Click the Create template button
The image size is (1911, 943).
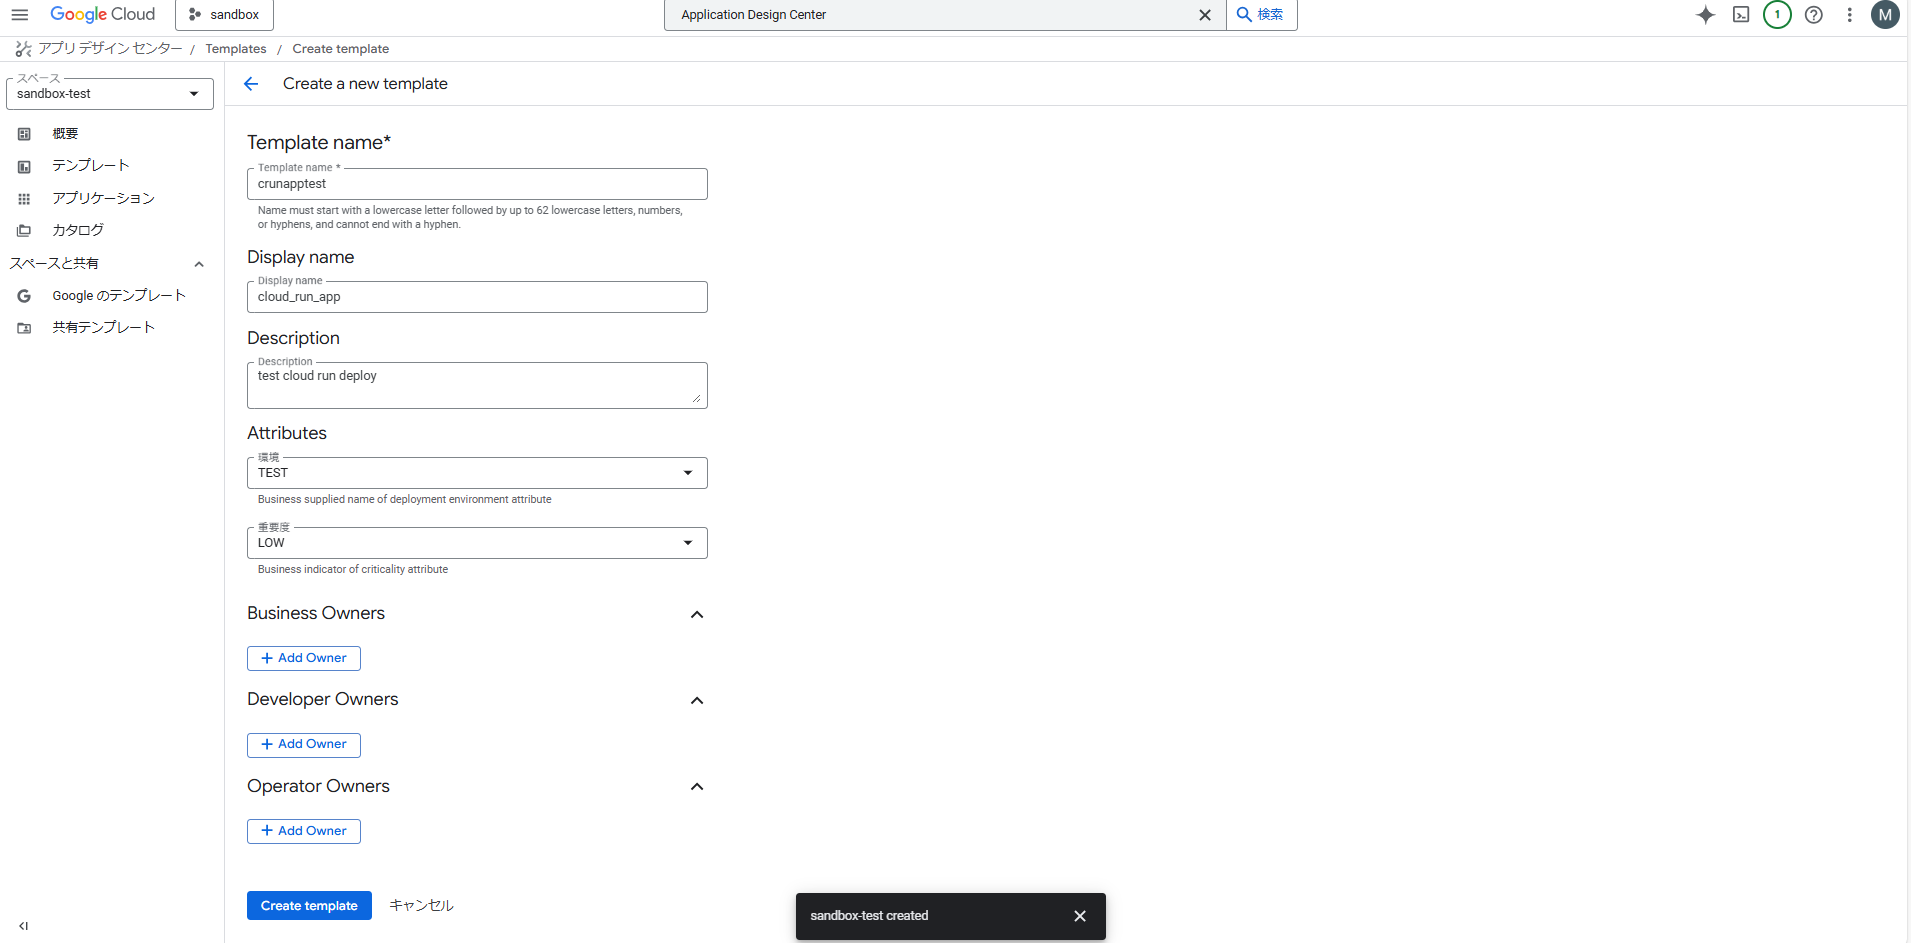click(309, 905)
